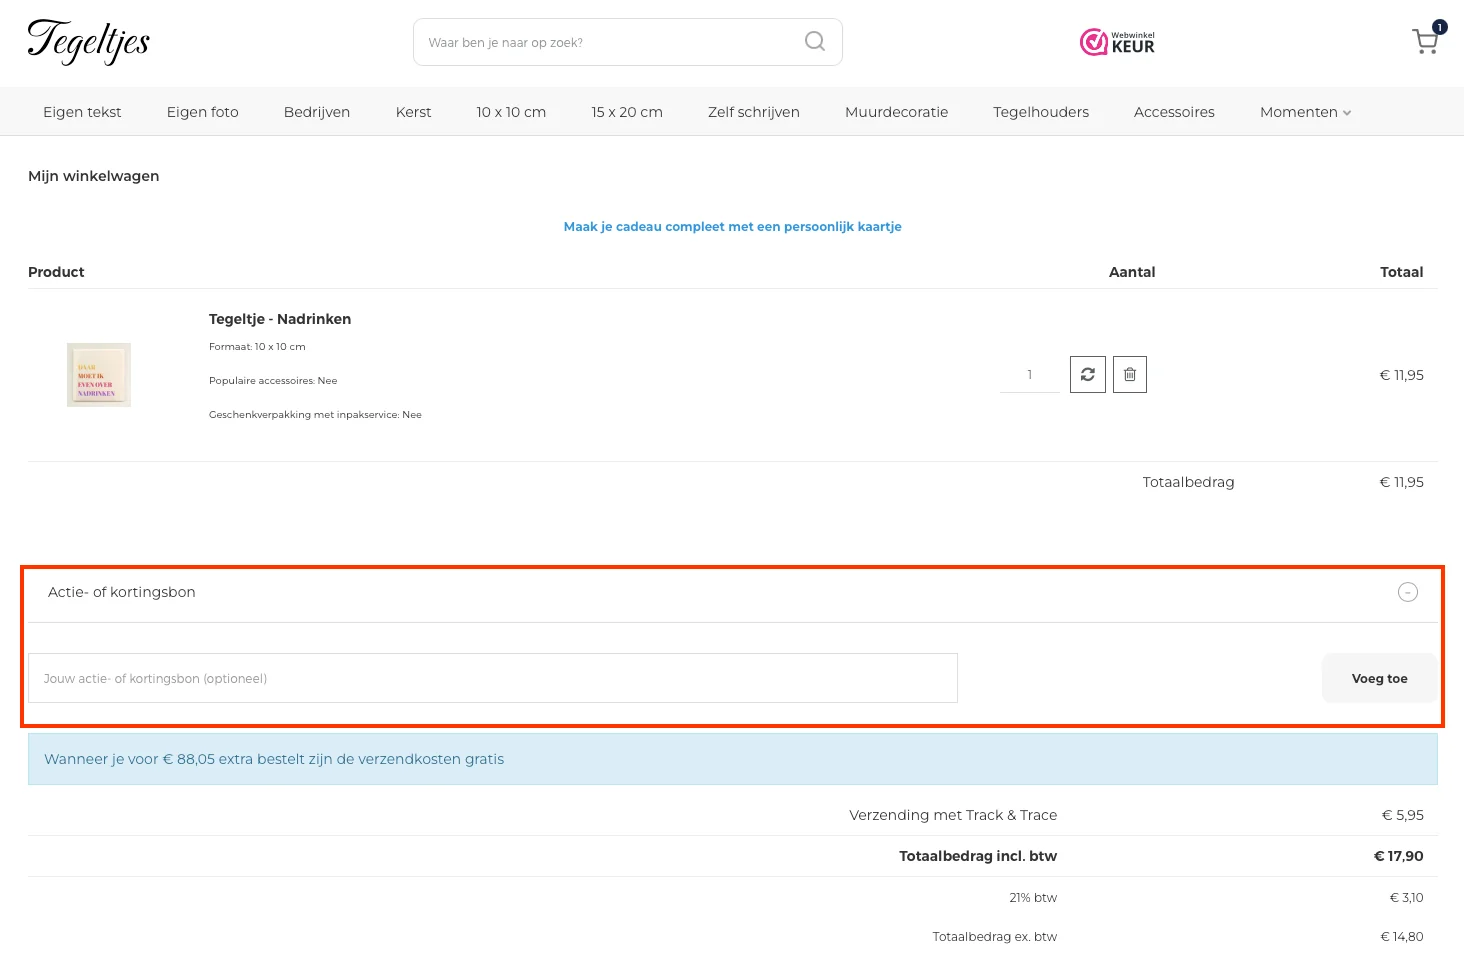1464x958 pixels.
Task: Click the Nadrinken product thumbnail
Action: point(99,375)
